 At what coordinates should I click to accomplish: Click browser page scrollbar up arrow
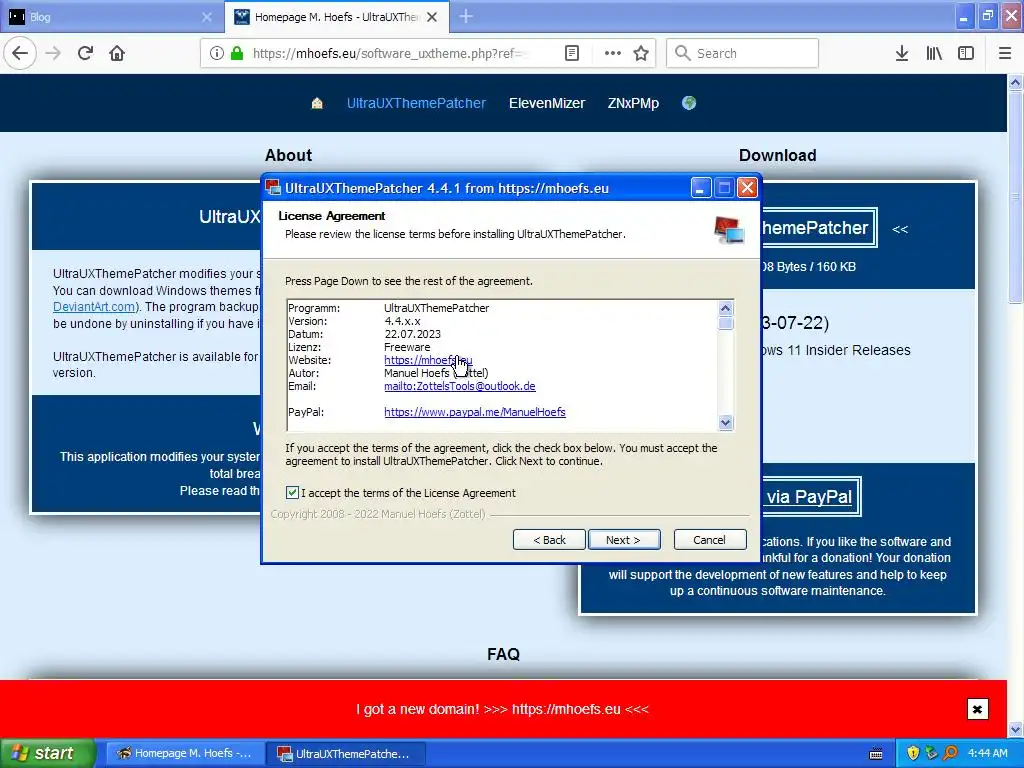tap(1015, 82)
